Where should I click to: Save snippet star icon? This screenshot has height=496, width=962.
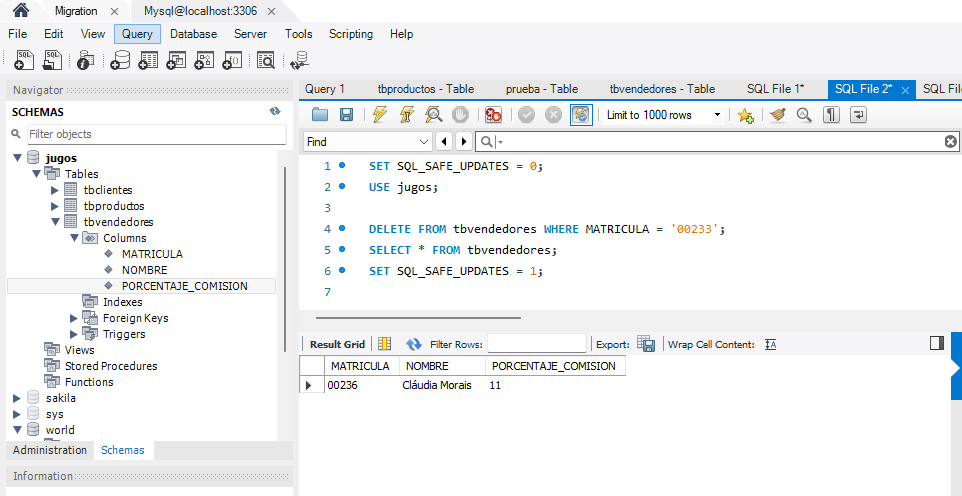745,115
